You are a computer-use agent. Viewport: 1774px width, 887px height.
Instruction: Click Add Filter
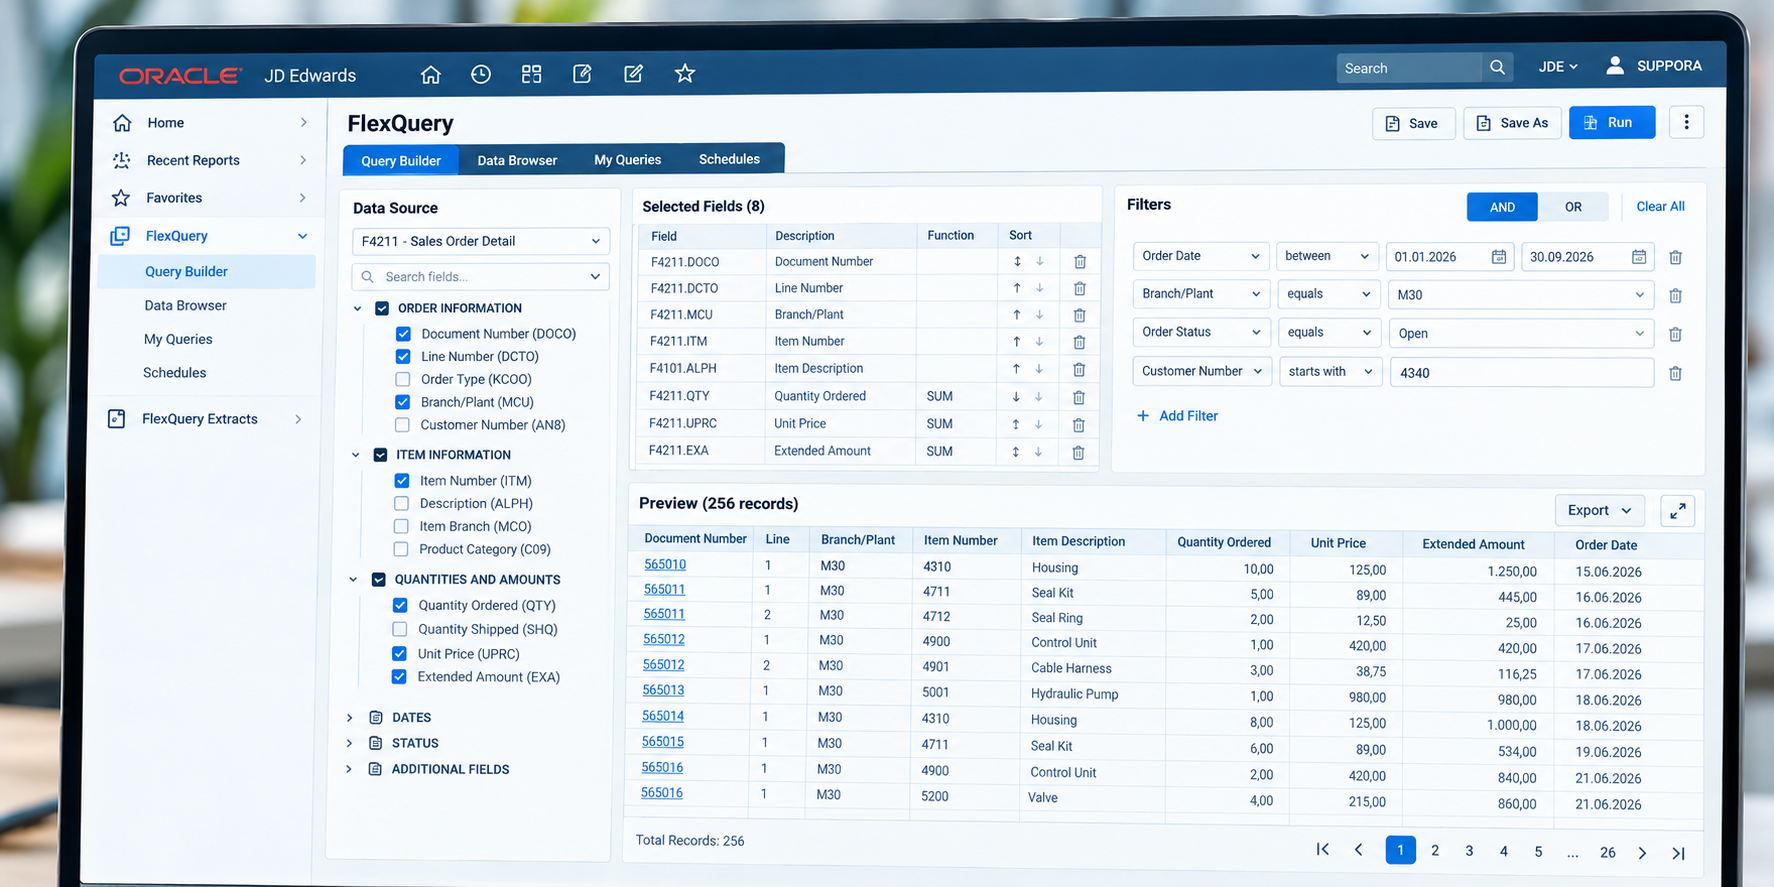click(x=1177, y=416)
